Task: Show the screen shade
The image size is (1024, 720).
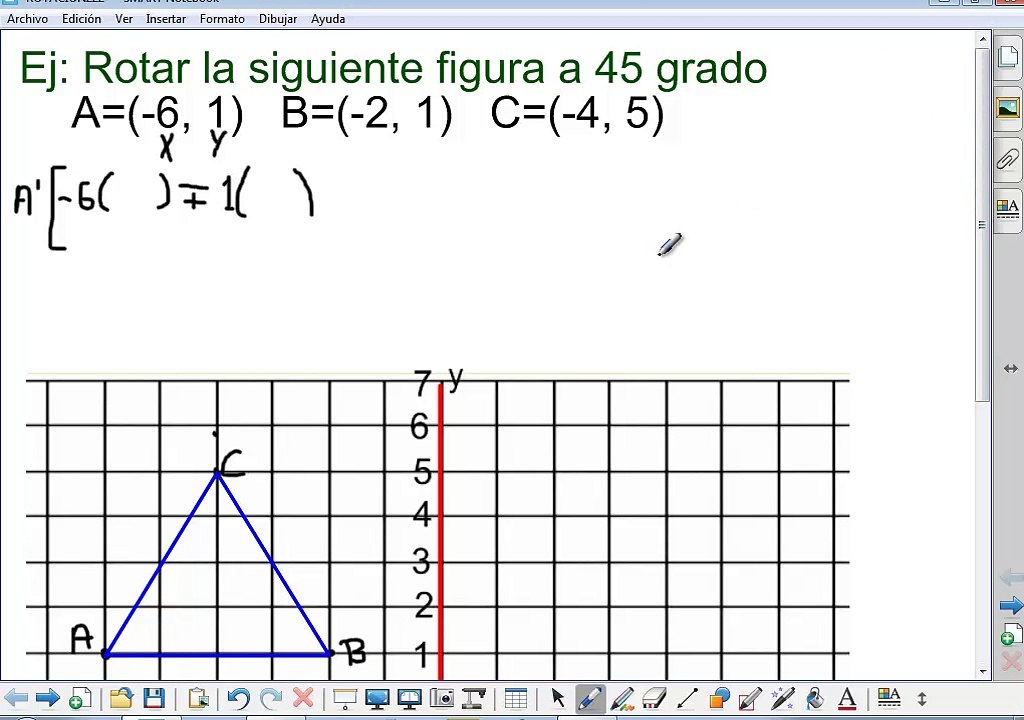Action: coord(344,698)
